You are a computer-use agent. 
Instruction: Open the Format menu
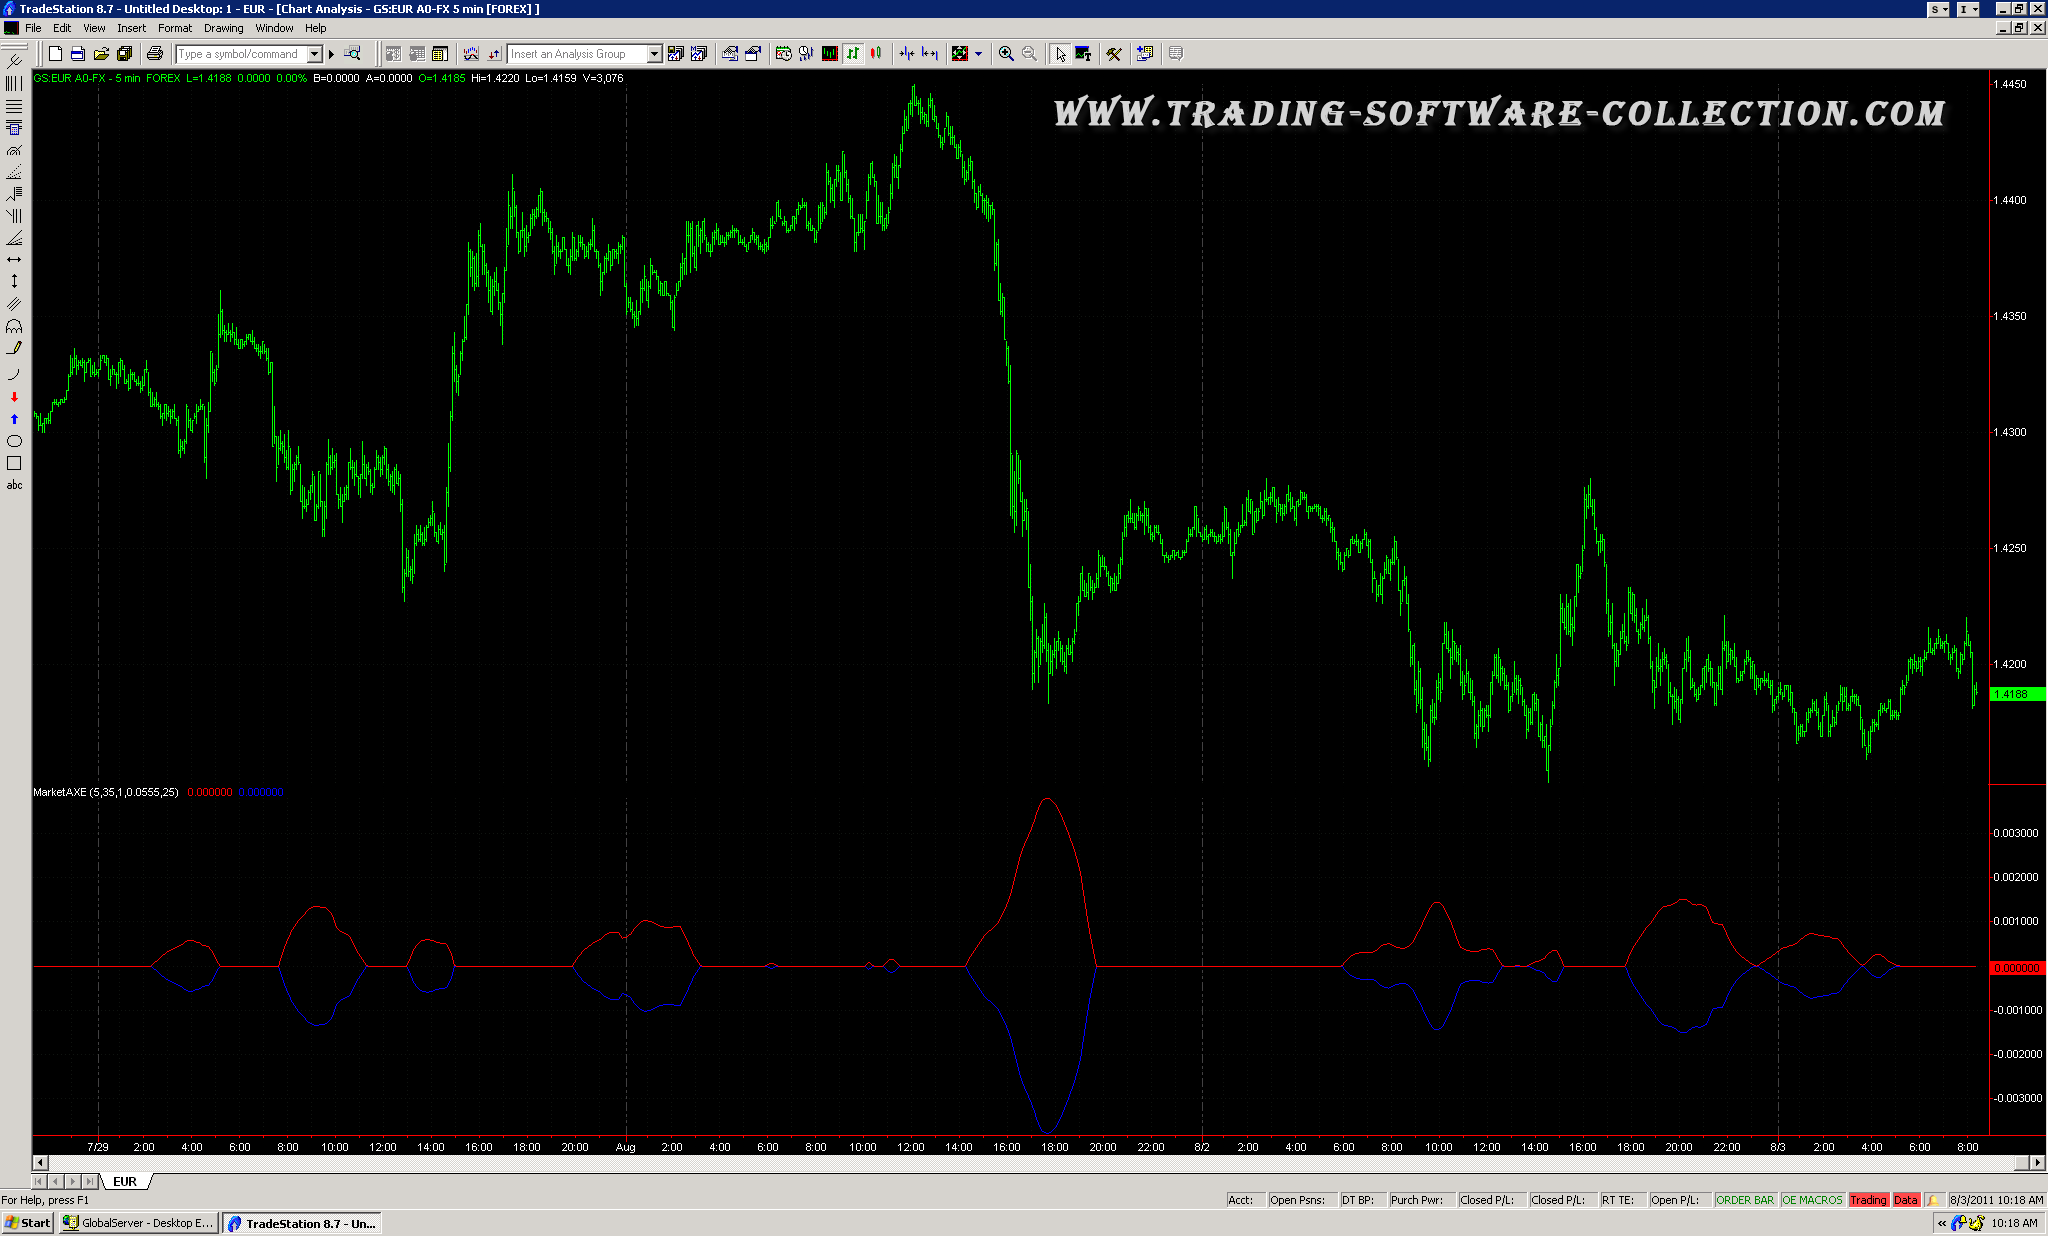tap(174, 28)
